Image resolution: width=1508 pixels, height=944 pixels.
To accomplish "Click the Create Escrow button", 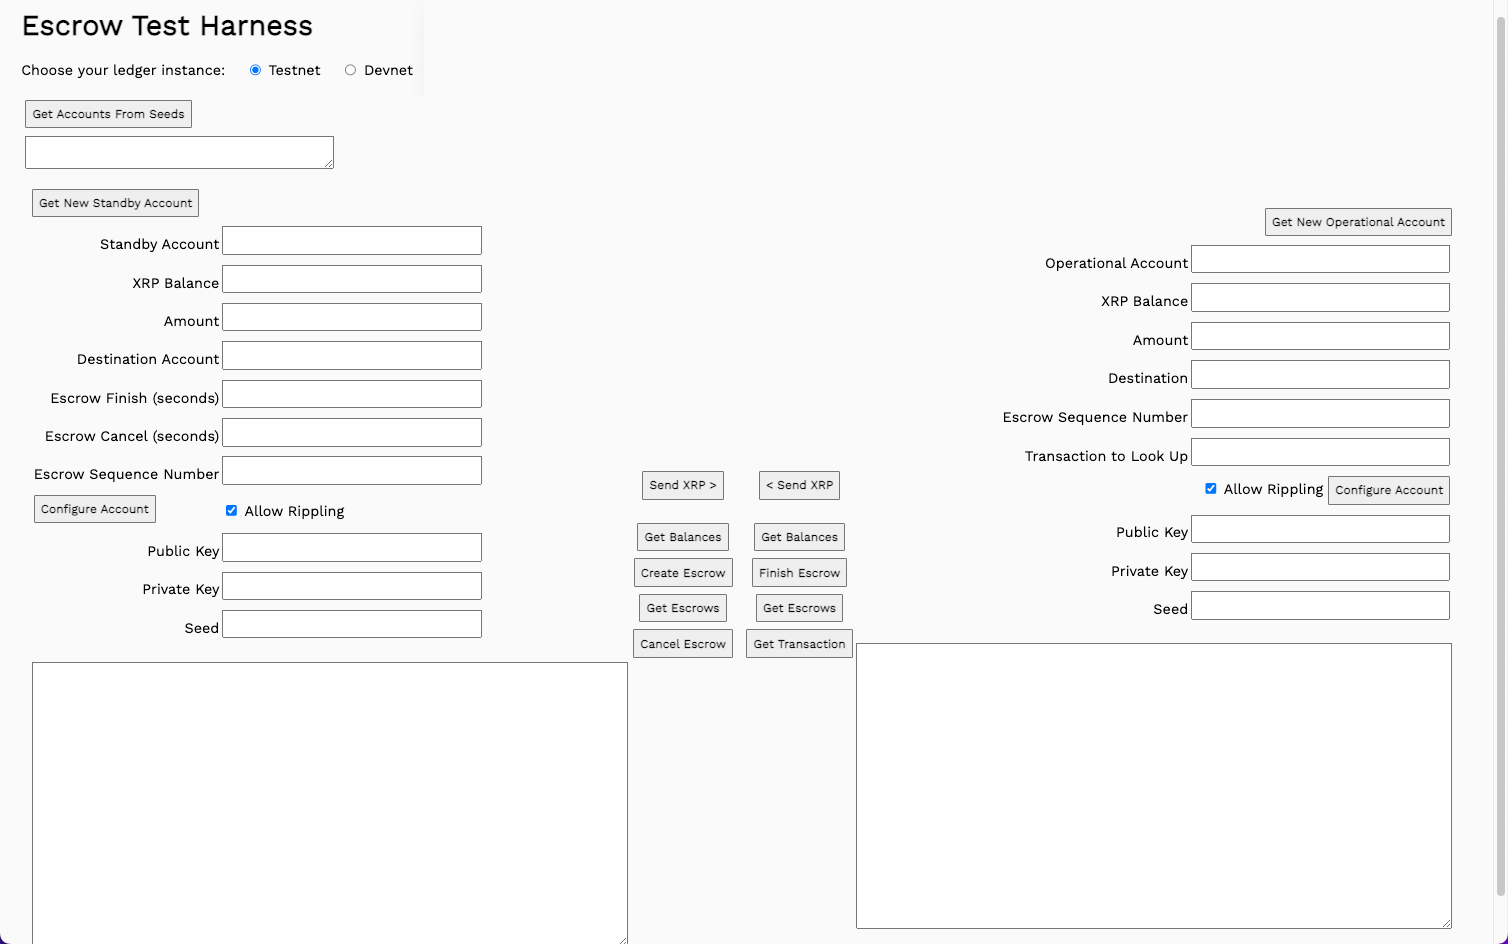I will pyautogui.click(x=682, y=572).
